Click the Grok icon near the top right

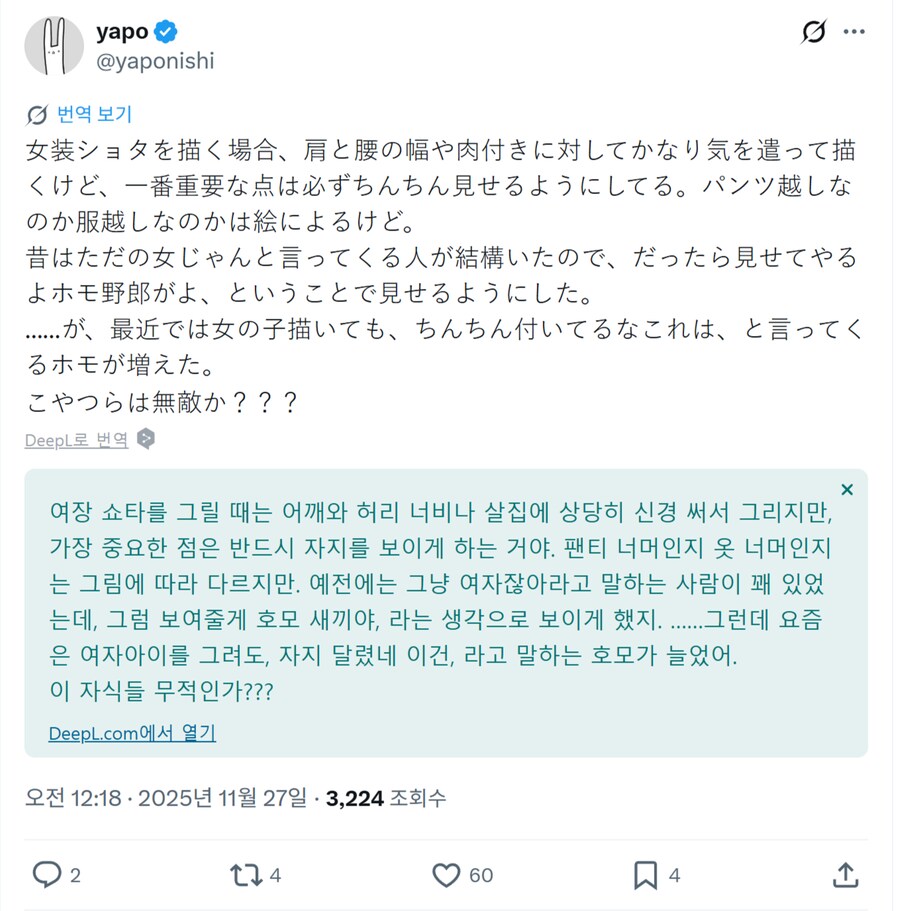[812, 32]
